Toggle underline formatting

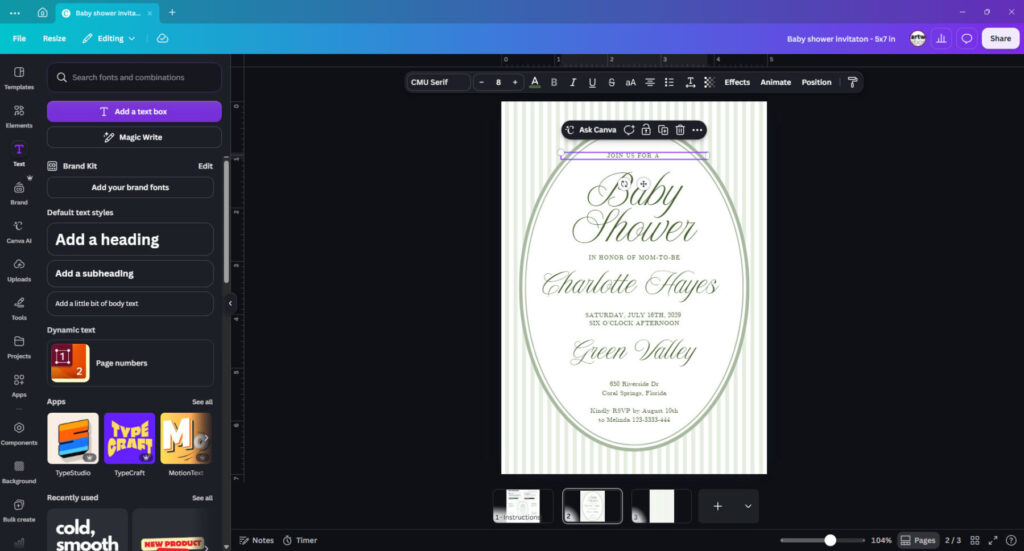(592, 82)
